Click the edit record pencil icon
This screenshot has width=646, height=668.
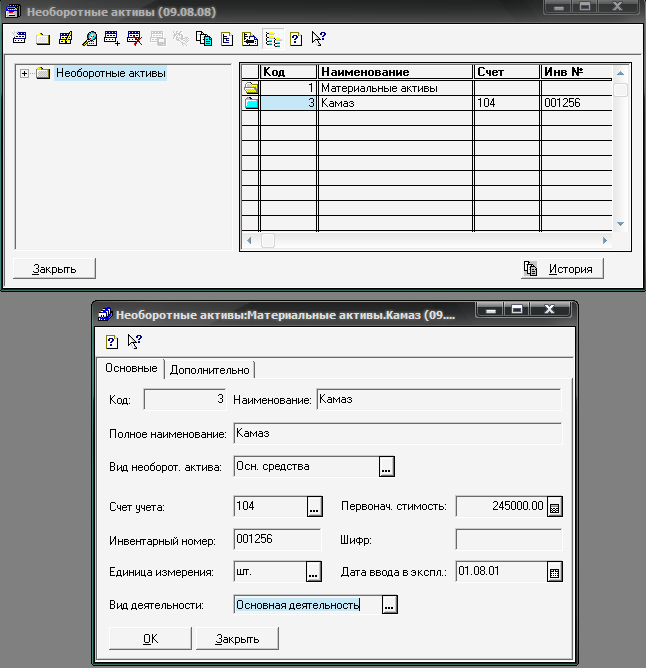tap(66, 38)
